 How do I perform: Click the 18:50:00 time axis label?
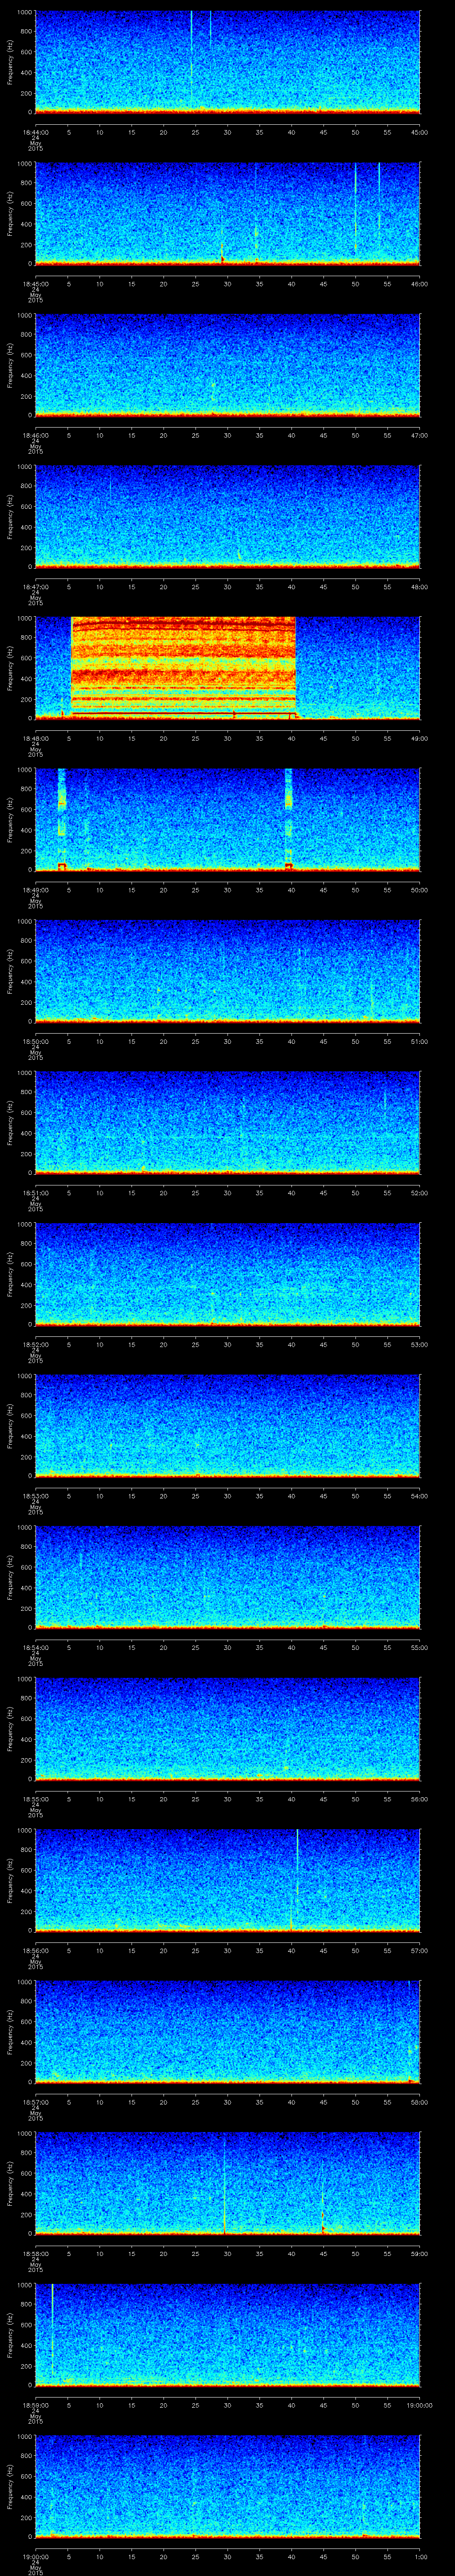pos(35,1041)
